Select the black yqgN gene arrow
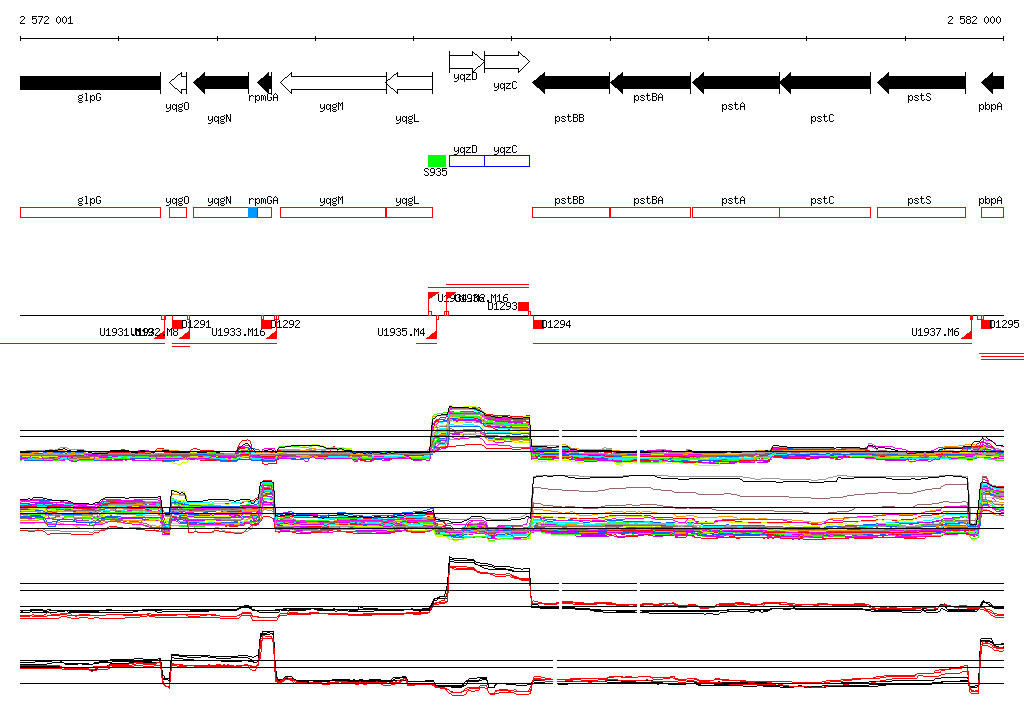Screen dimensions: 1024x714 tap(221, 83)
